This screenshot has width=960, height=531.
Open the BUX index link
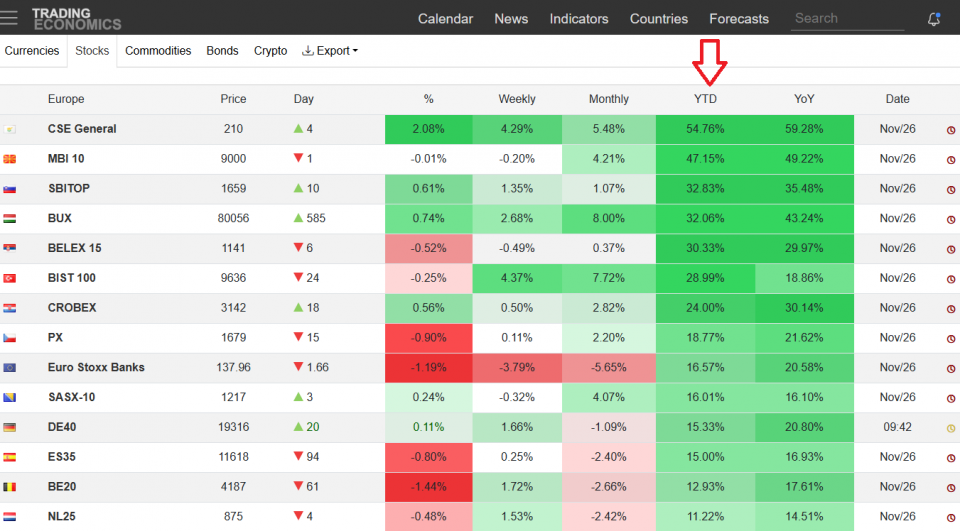coord(59,218)
